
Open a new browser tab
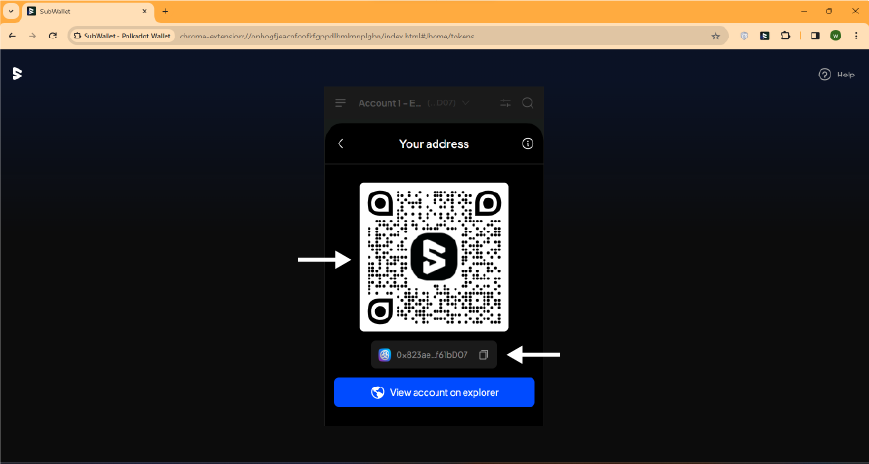(165, 11)
